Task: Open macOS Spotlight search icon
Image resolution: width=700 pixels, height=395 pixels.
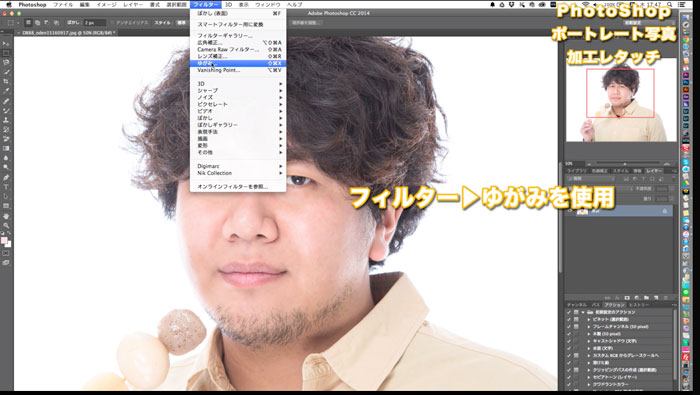Action: 670,4
